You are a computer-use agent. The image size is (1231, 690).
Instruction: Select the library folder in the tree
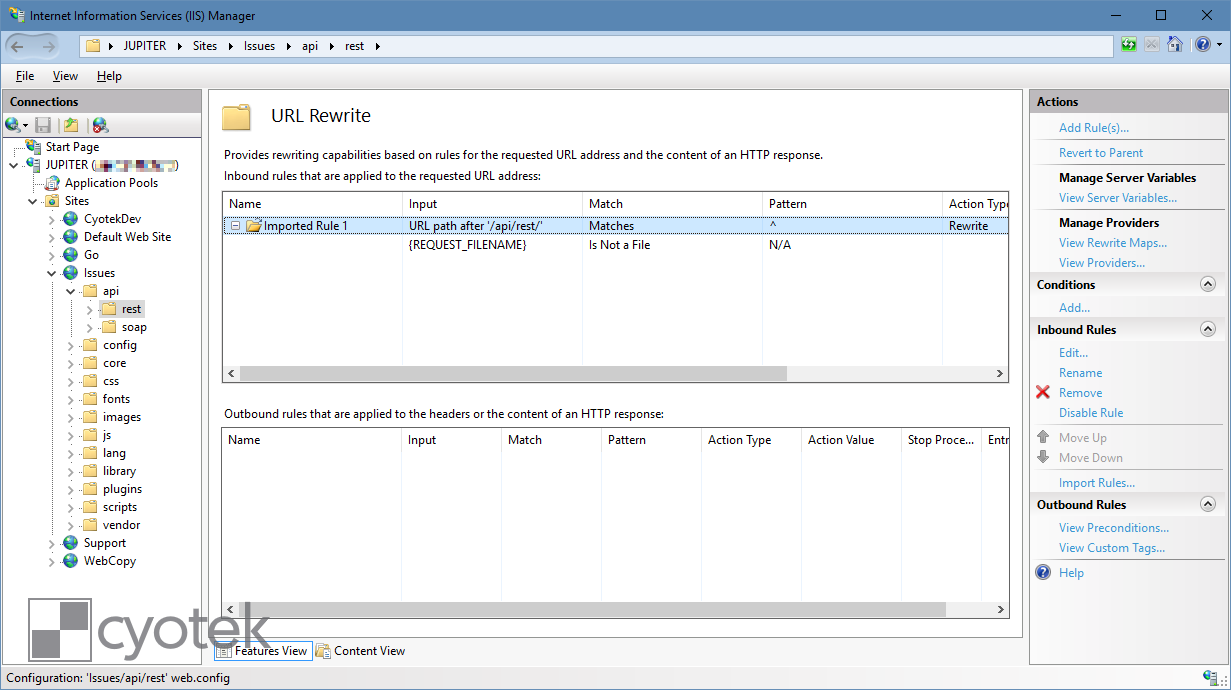[x=119, y=471]
